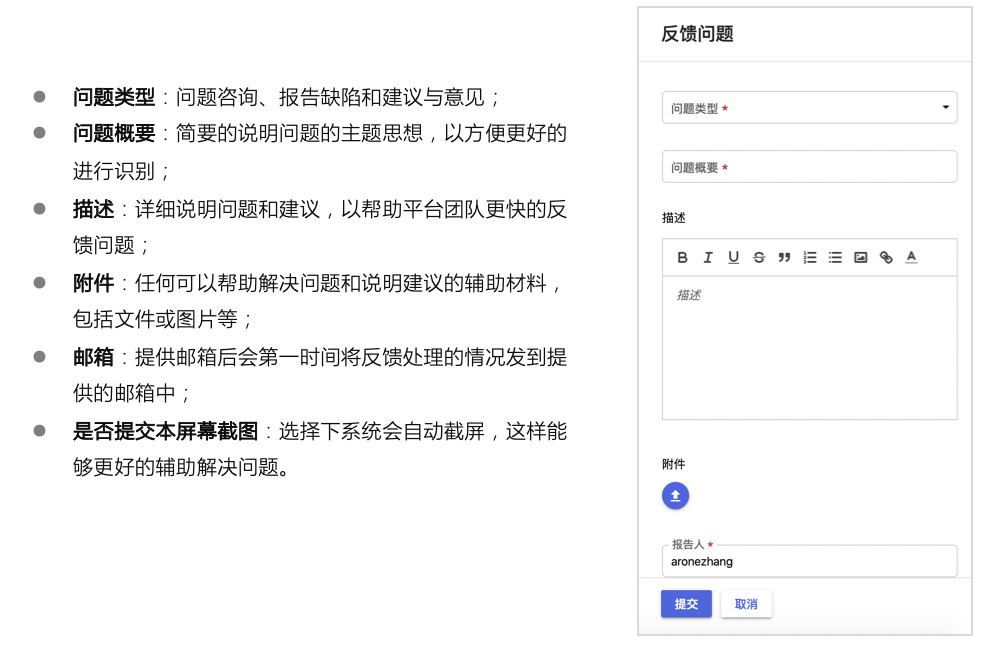Apply underline formatting to the description text
Screen dimensions: 982x646
pos(733,257)
